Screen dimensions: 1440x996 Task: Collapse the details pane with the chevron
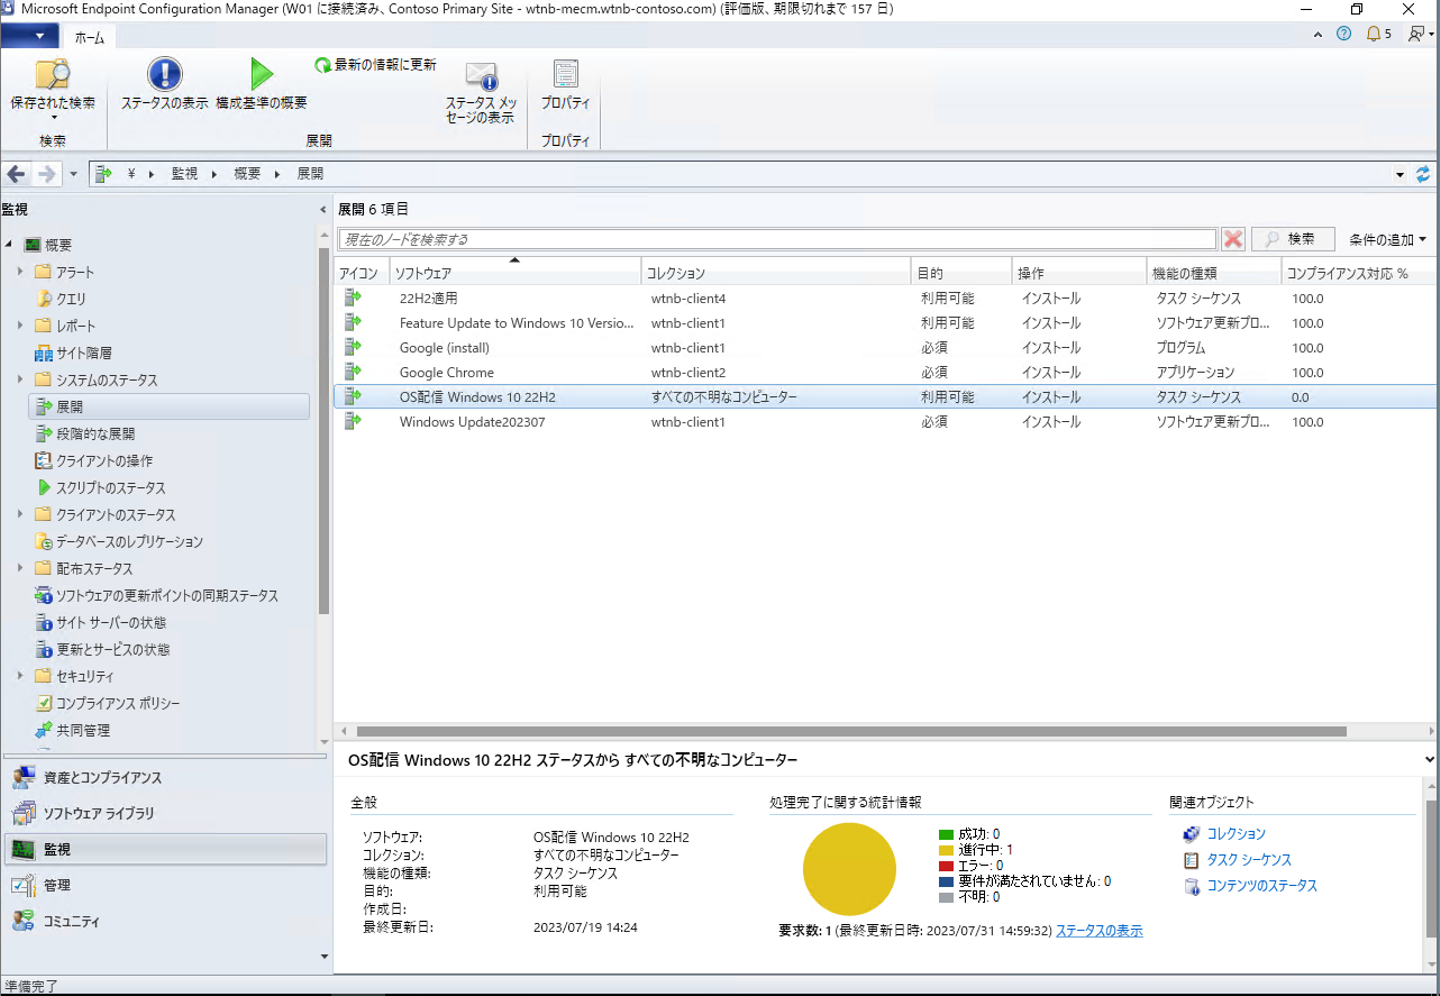(x=1429, y=760)
